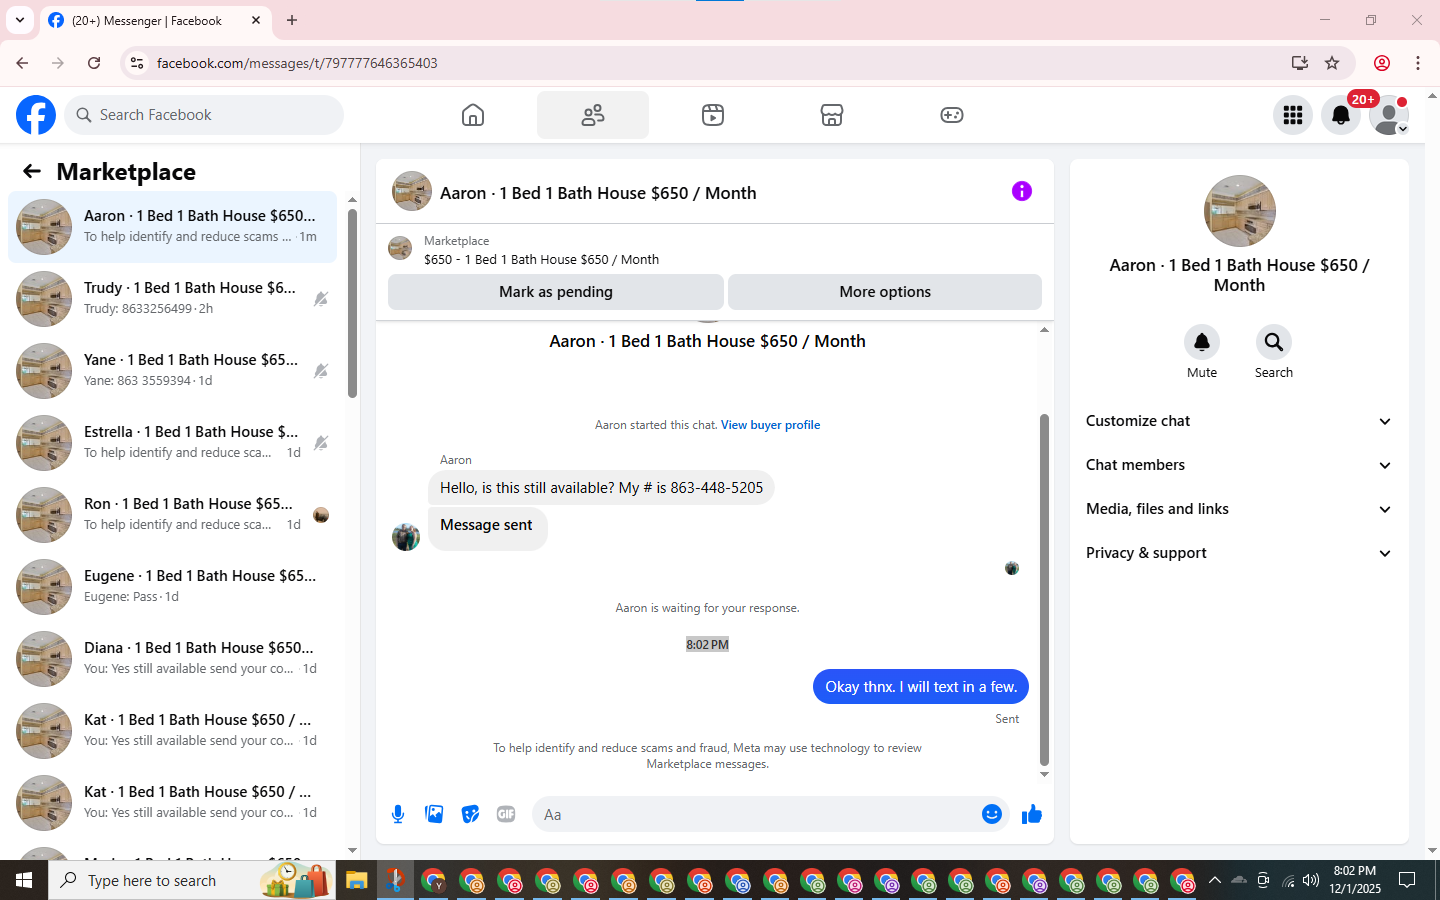Open the Chrome three-dot menu
This screenshot has width=1440, height=900.
pyautogui.click(x=1418, y=63)
